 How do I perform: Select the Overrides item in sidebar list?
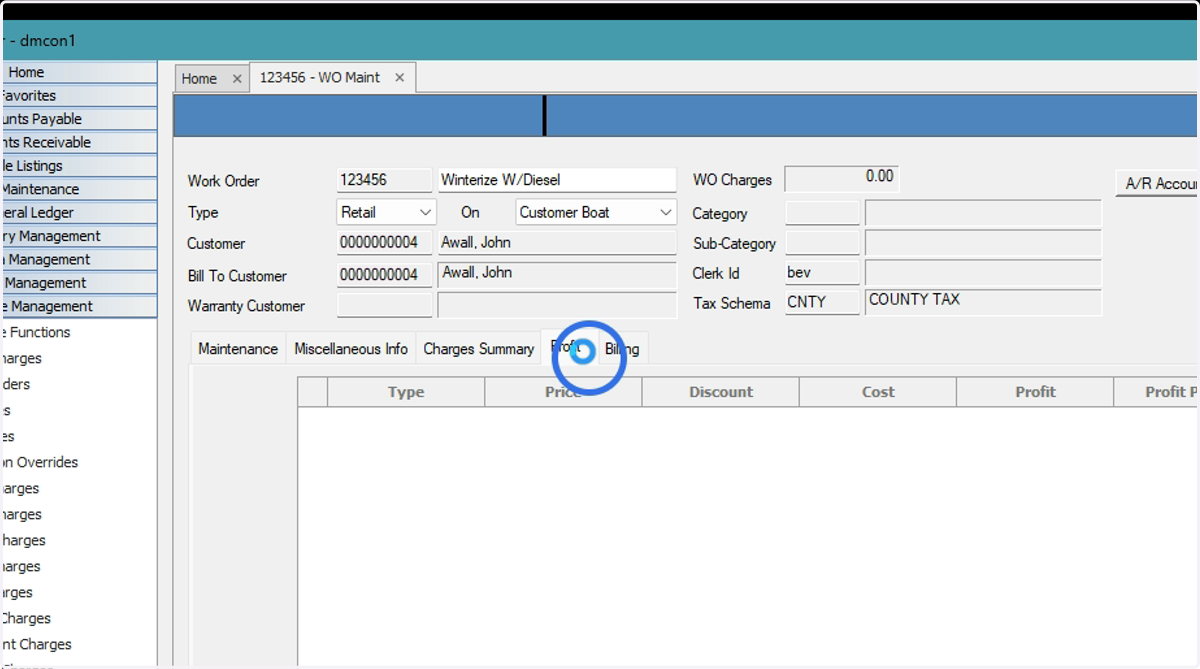(39, 462)
